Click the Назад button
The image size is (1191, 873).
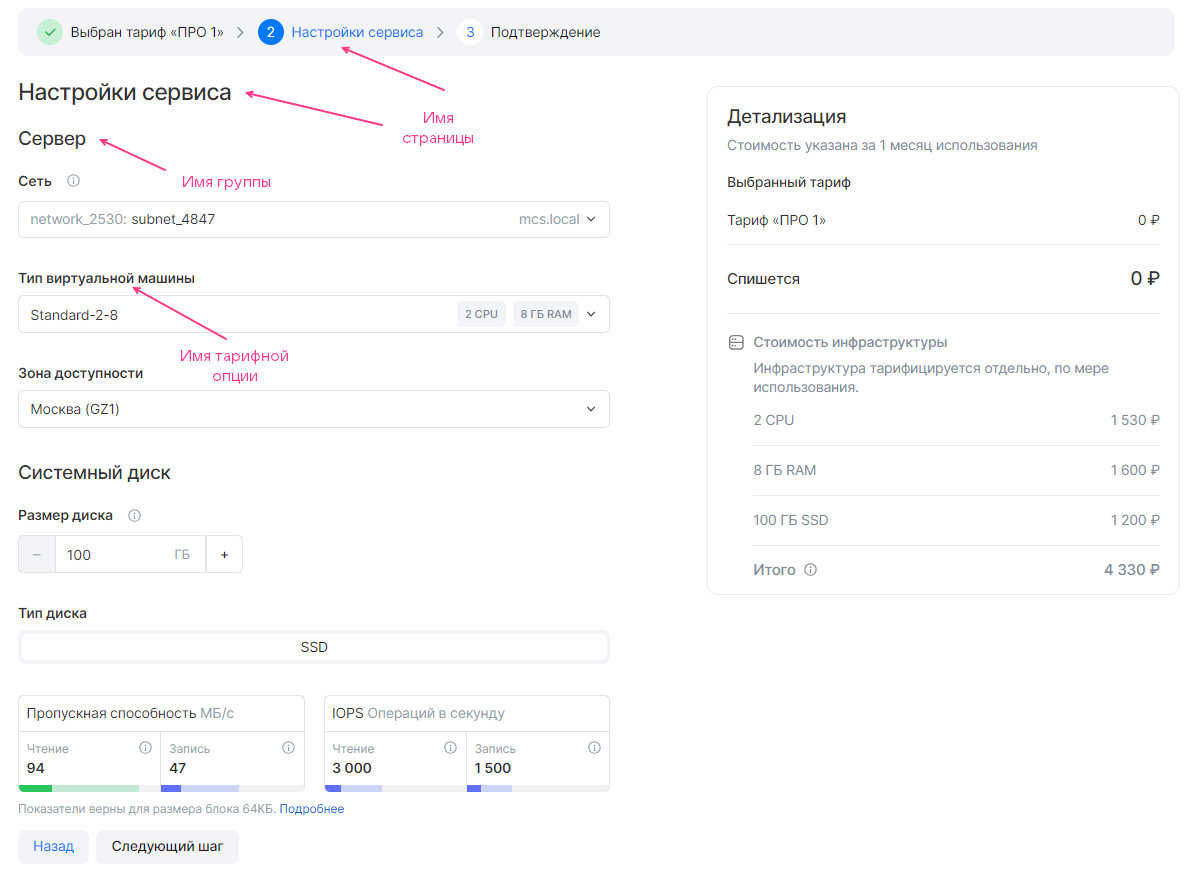click(53, 846)
